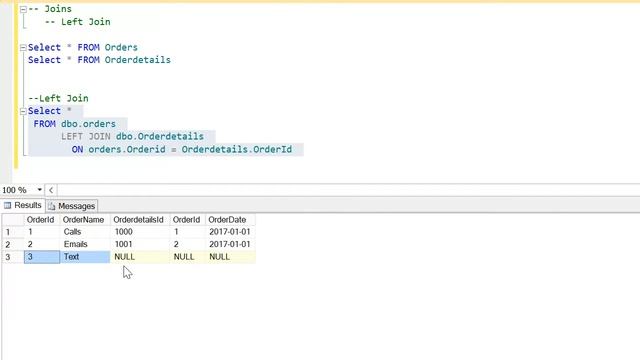The width and height of the screenshot is (640, 360).
Task: Click the Messages tab icon
Action: click(x=51, y=206)
